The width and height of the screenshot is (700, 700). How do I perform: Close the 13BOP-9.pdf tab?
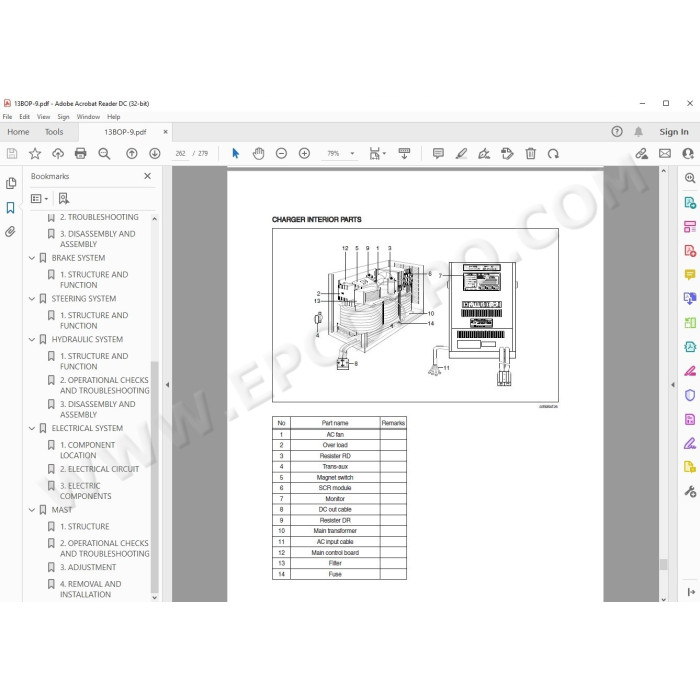point(166,132)
